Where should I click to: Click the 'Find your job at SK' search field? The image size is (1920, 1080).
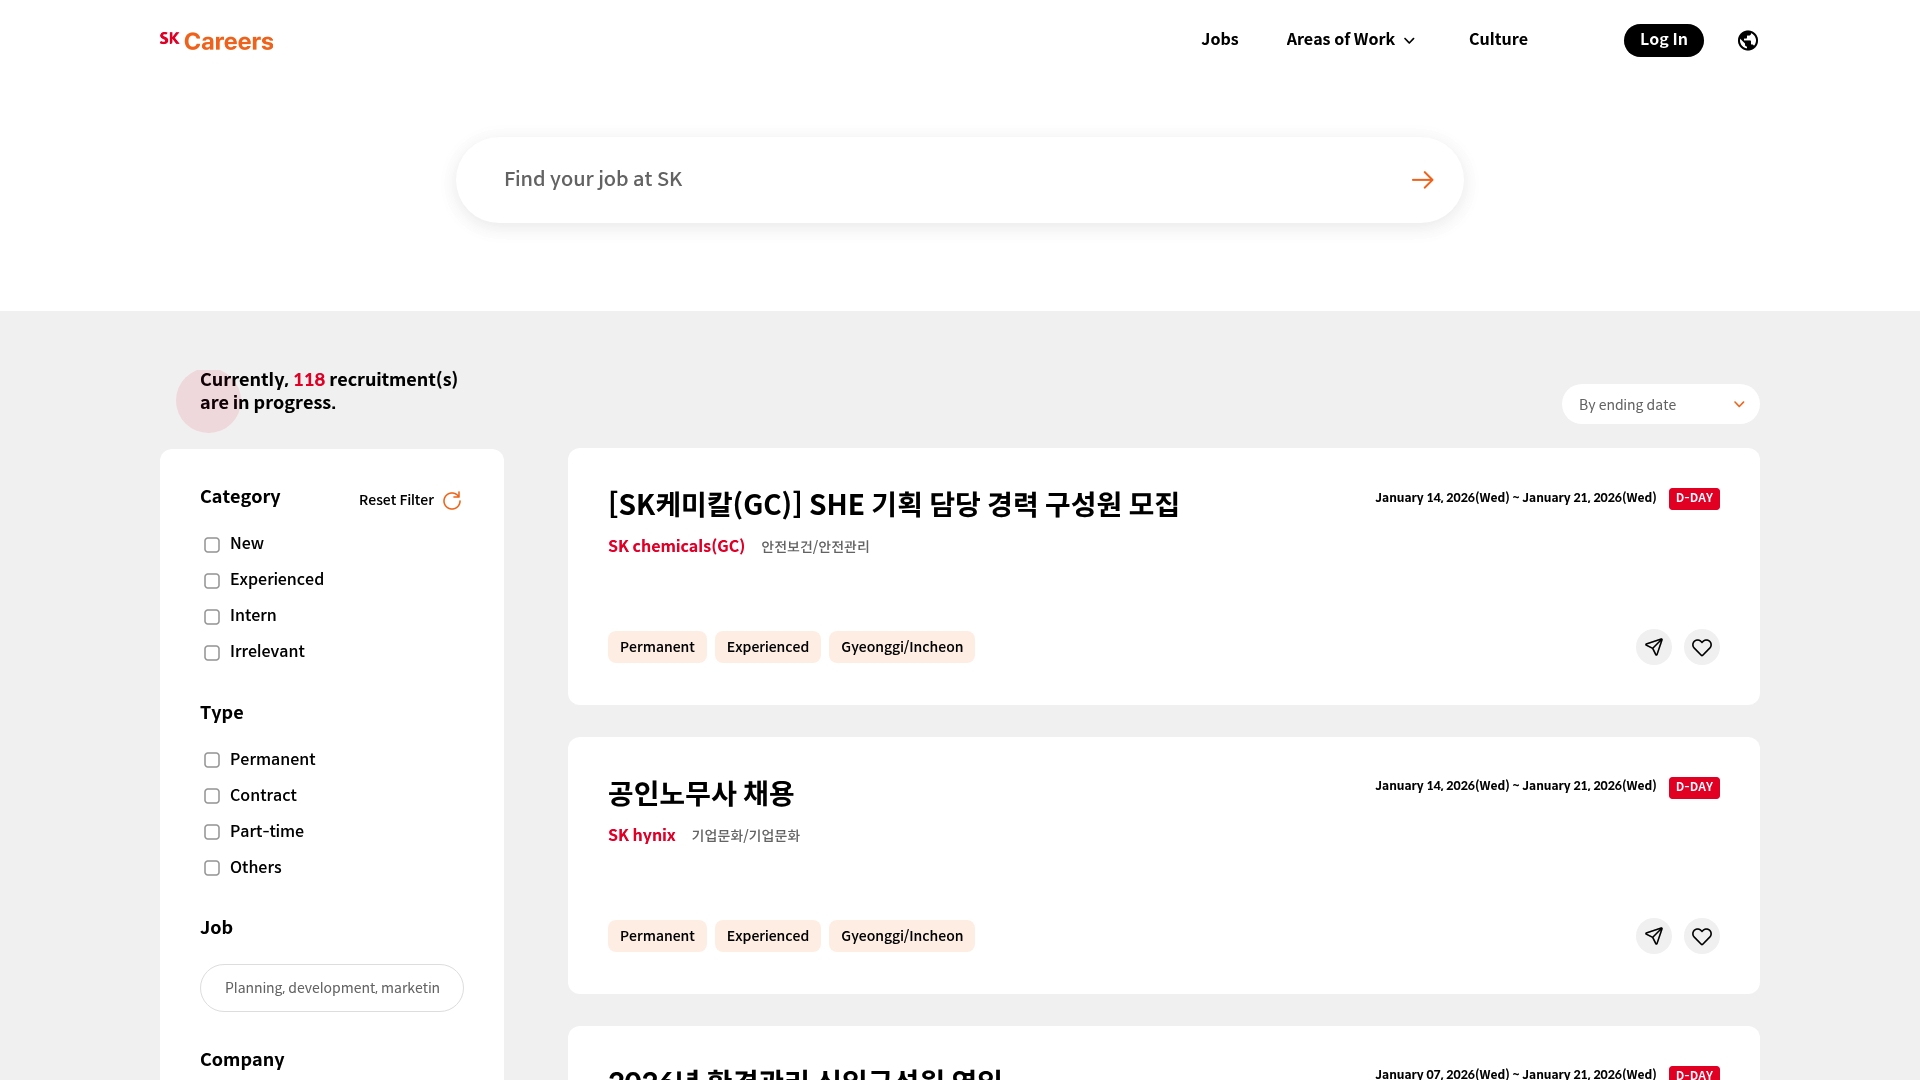(900, 179)
